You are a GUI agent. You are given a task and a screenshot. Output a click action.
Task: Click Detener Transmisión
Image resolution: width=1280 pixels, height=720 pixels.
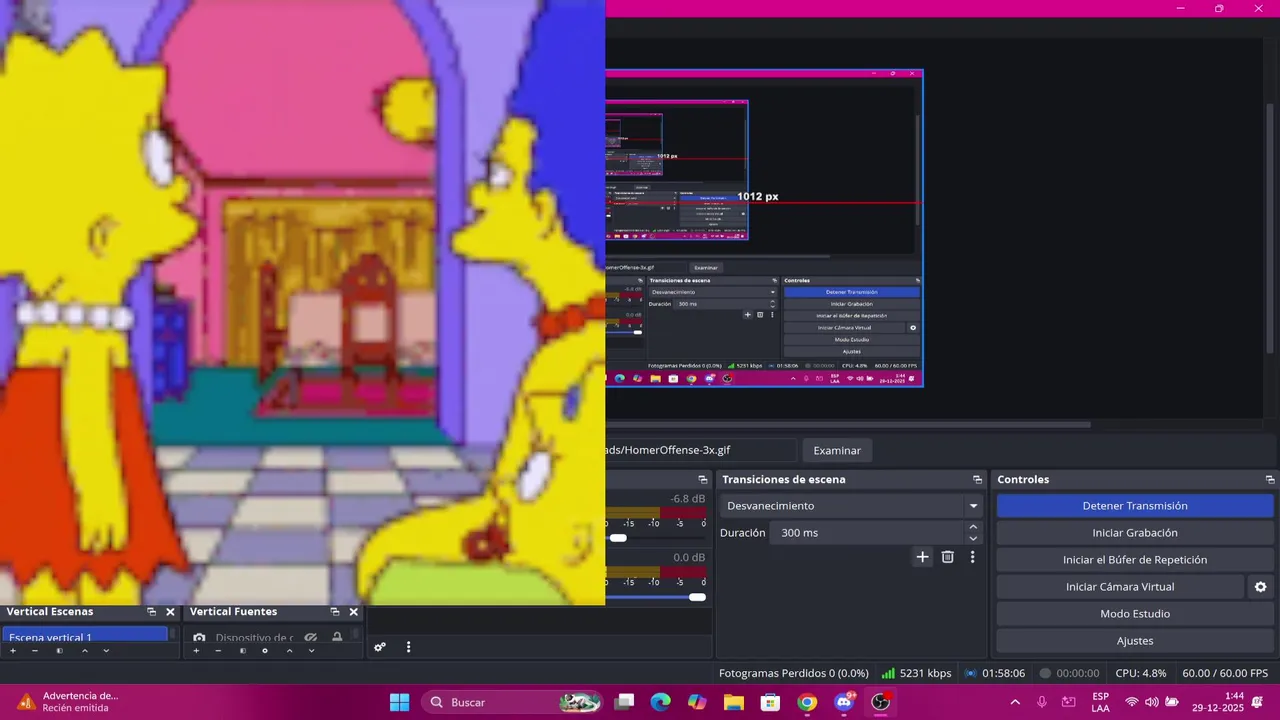[1135, 506]
